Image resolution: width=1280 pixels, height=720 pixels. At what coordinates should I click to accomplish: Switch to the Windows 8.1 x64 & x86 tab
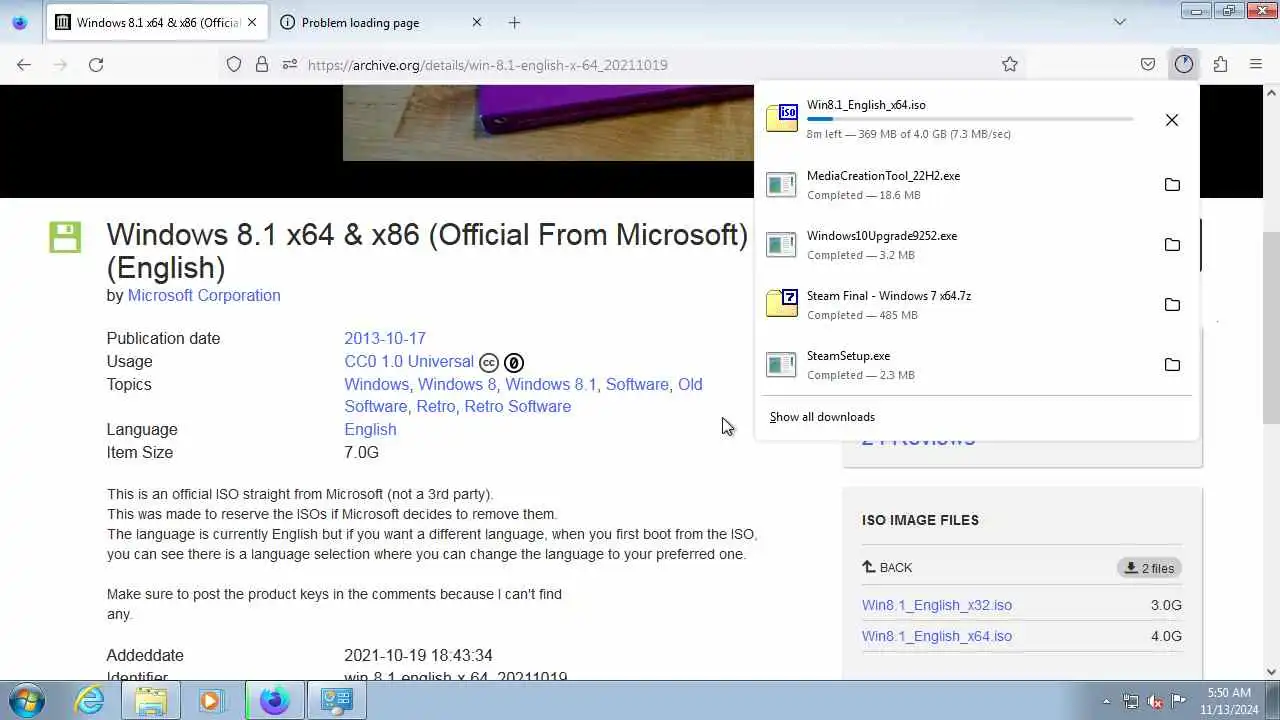click(156, 22)
